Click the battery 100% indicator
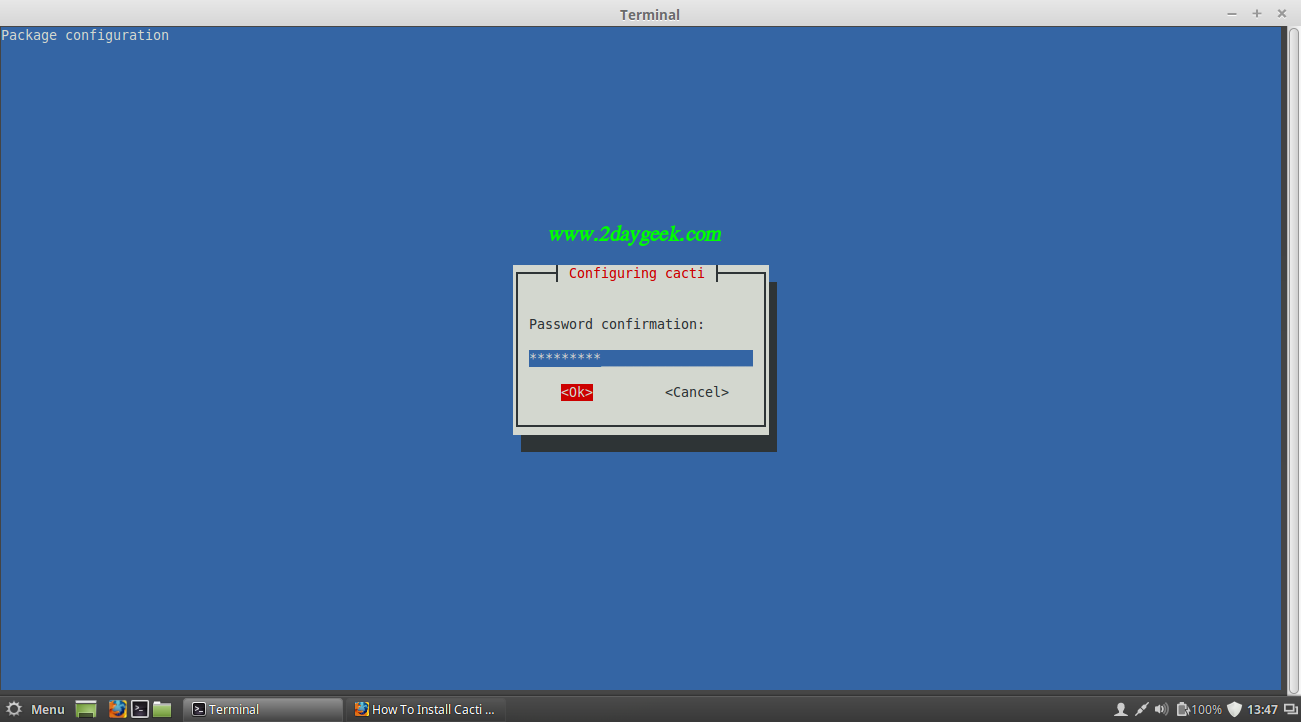This screenshot has width=1301, height=722. (x=1199, y=709)
